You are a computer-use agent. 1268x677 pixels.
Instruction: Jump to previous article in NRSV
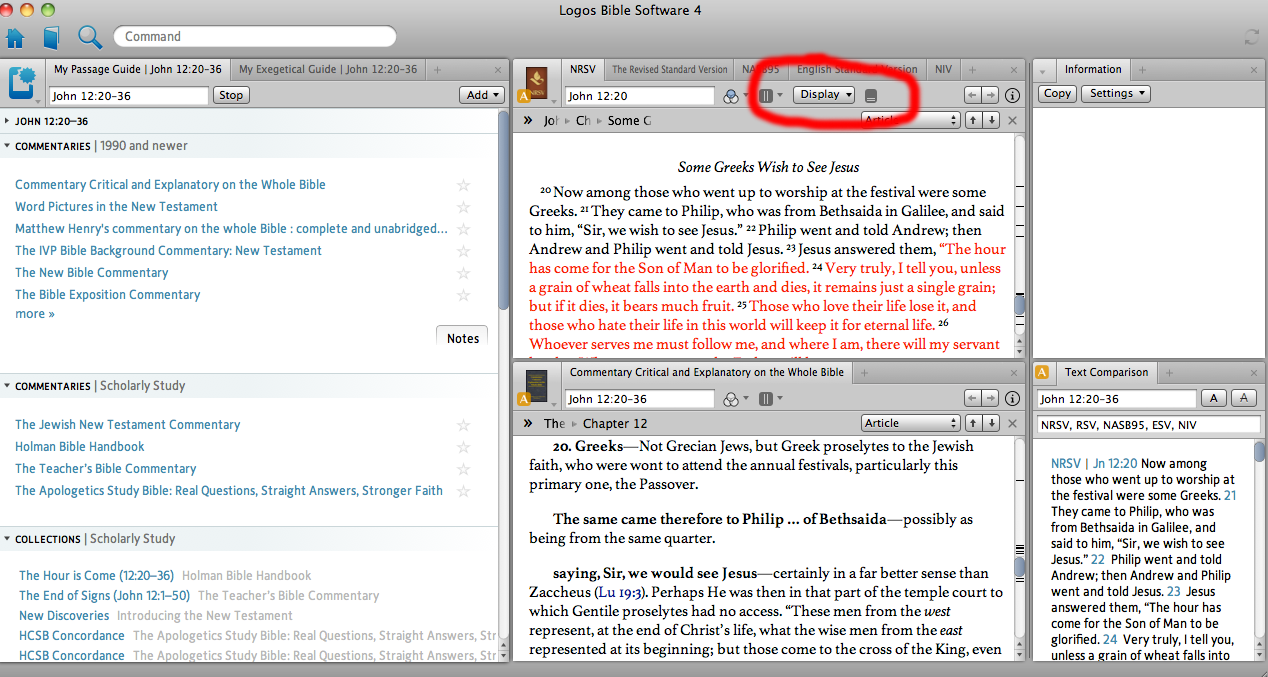(x=973, y=120)
